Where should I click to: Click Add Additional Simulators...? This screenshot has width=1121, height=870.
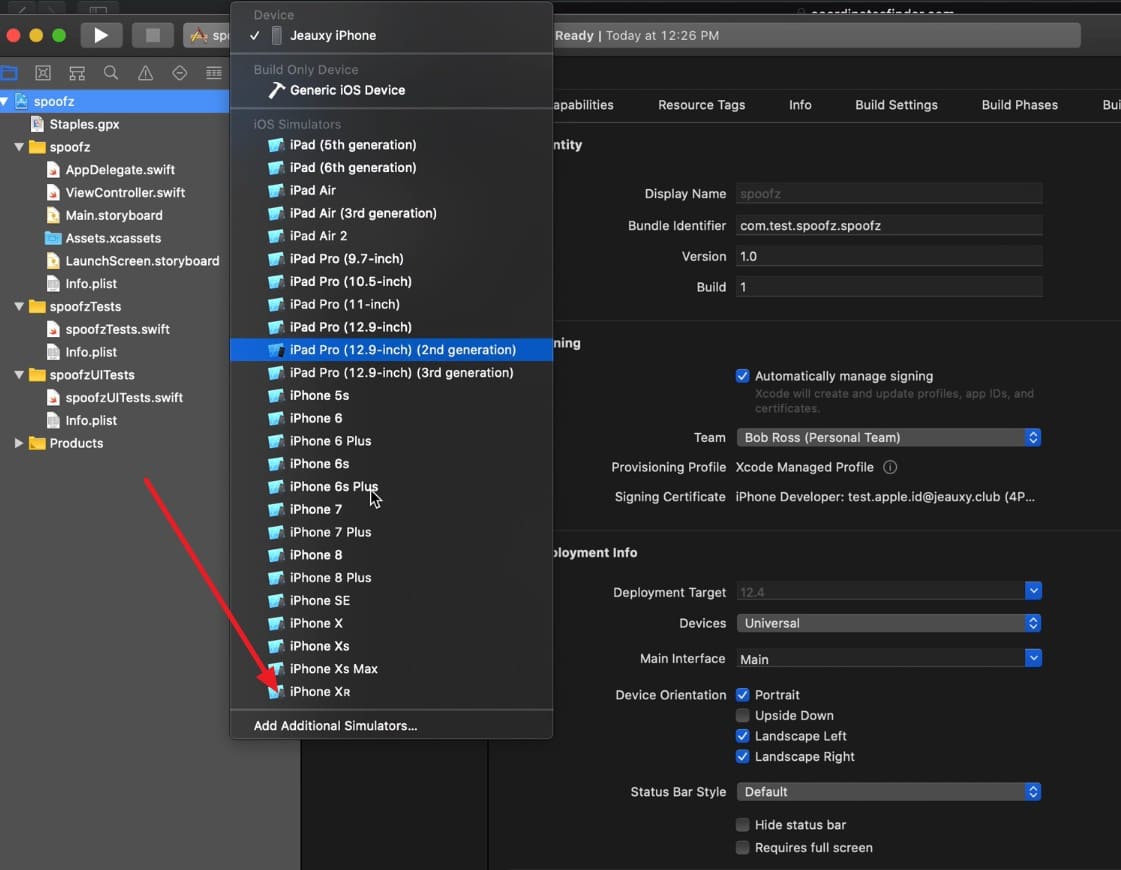click(x=391, y=726)
